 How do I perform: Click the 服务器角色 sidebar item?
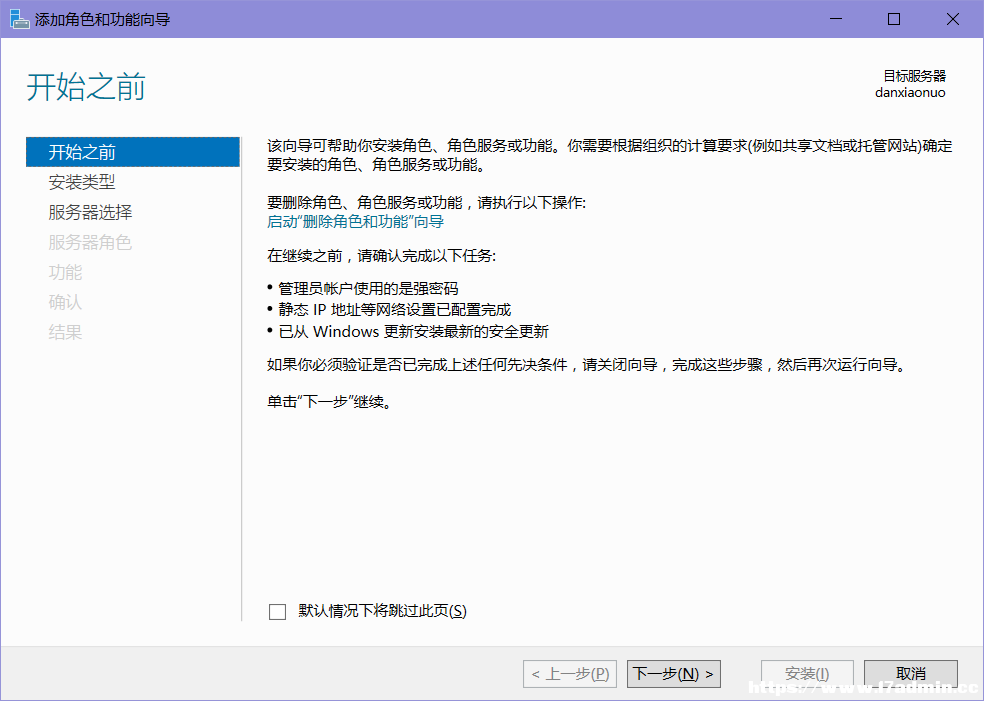click(90, 242)
